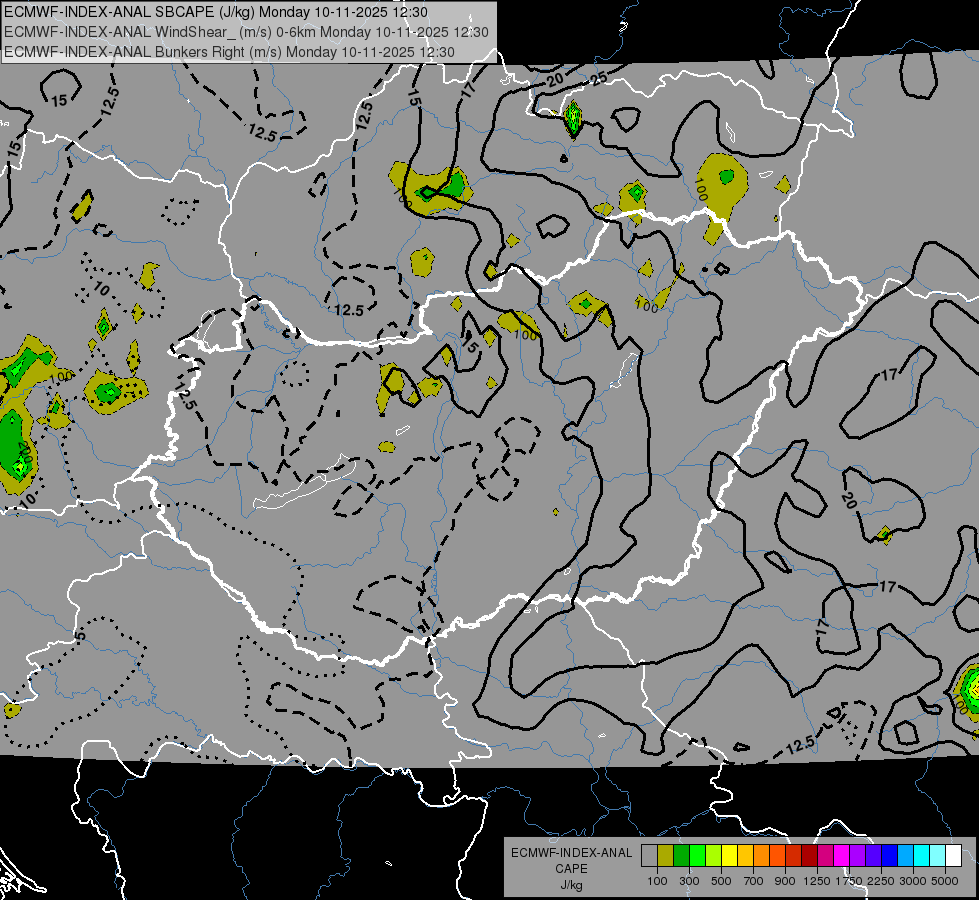The width and height of the screenshot is (979, 900).
Task: Click the SBCAPE title line at top
Action: tap(216, 12)
